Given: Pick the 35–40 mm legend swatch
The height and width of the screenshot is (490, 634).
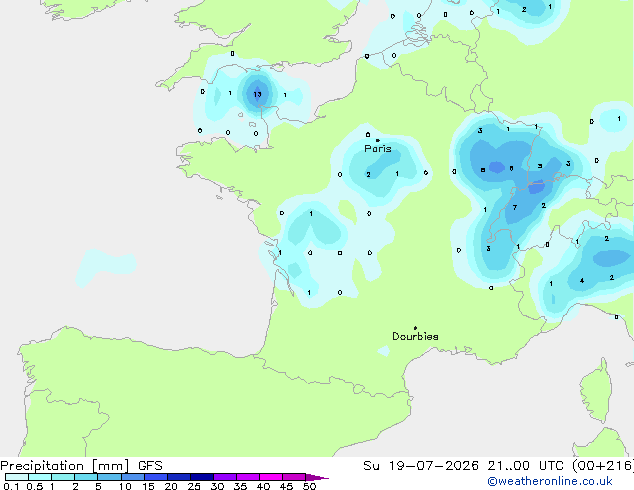Looking at the screenshot, I should tap(247, 477).
